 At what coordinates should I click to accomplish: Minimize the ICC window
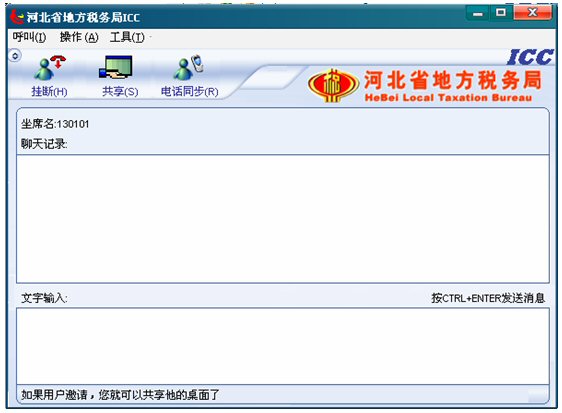point(478,13)
